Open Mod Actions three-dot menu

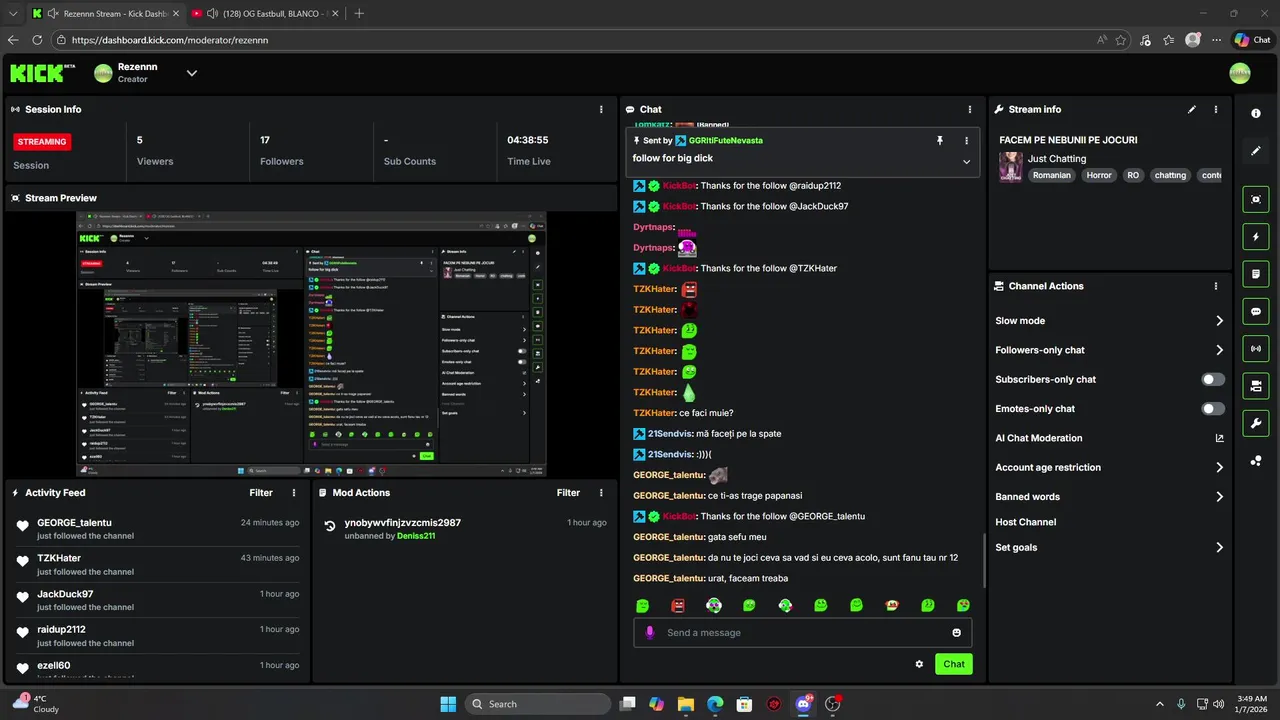(601, 492)
